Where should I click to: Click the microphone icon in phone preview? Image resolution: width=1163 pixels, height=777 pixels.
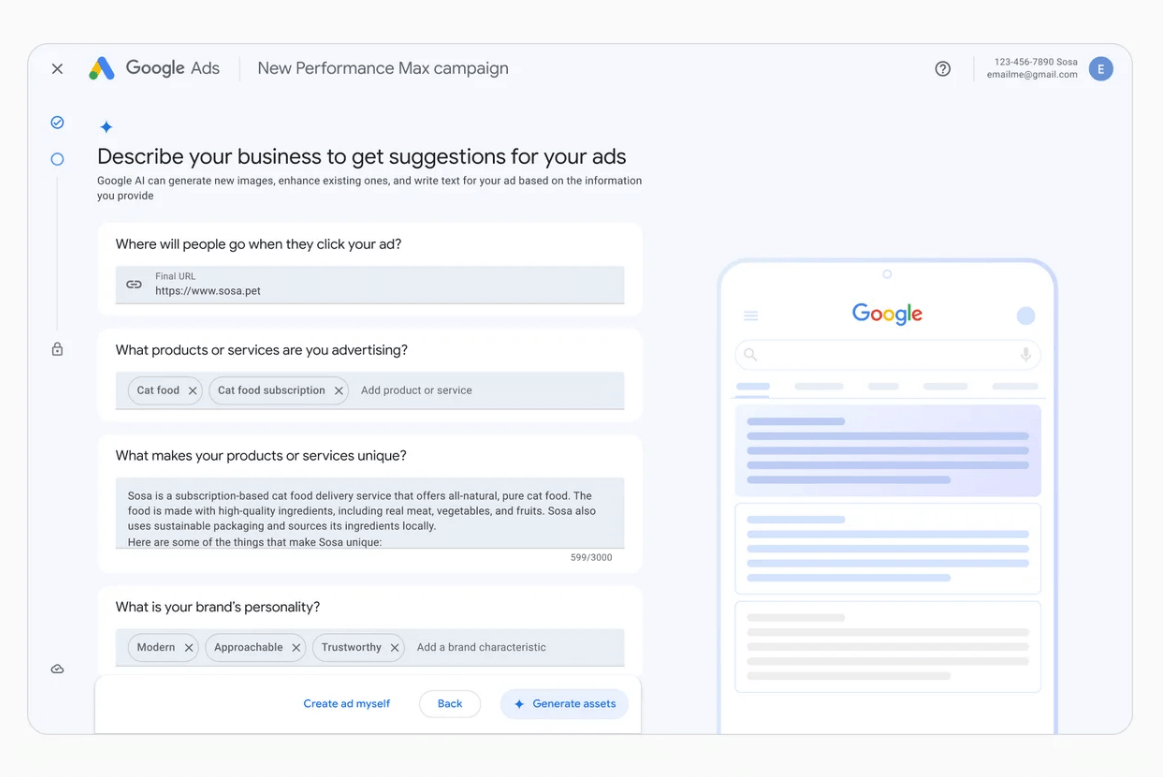[1025, 354]
